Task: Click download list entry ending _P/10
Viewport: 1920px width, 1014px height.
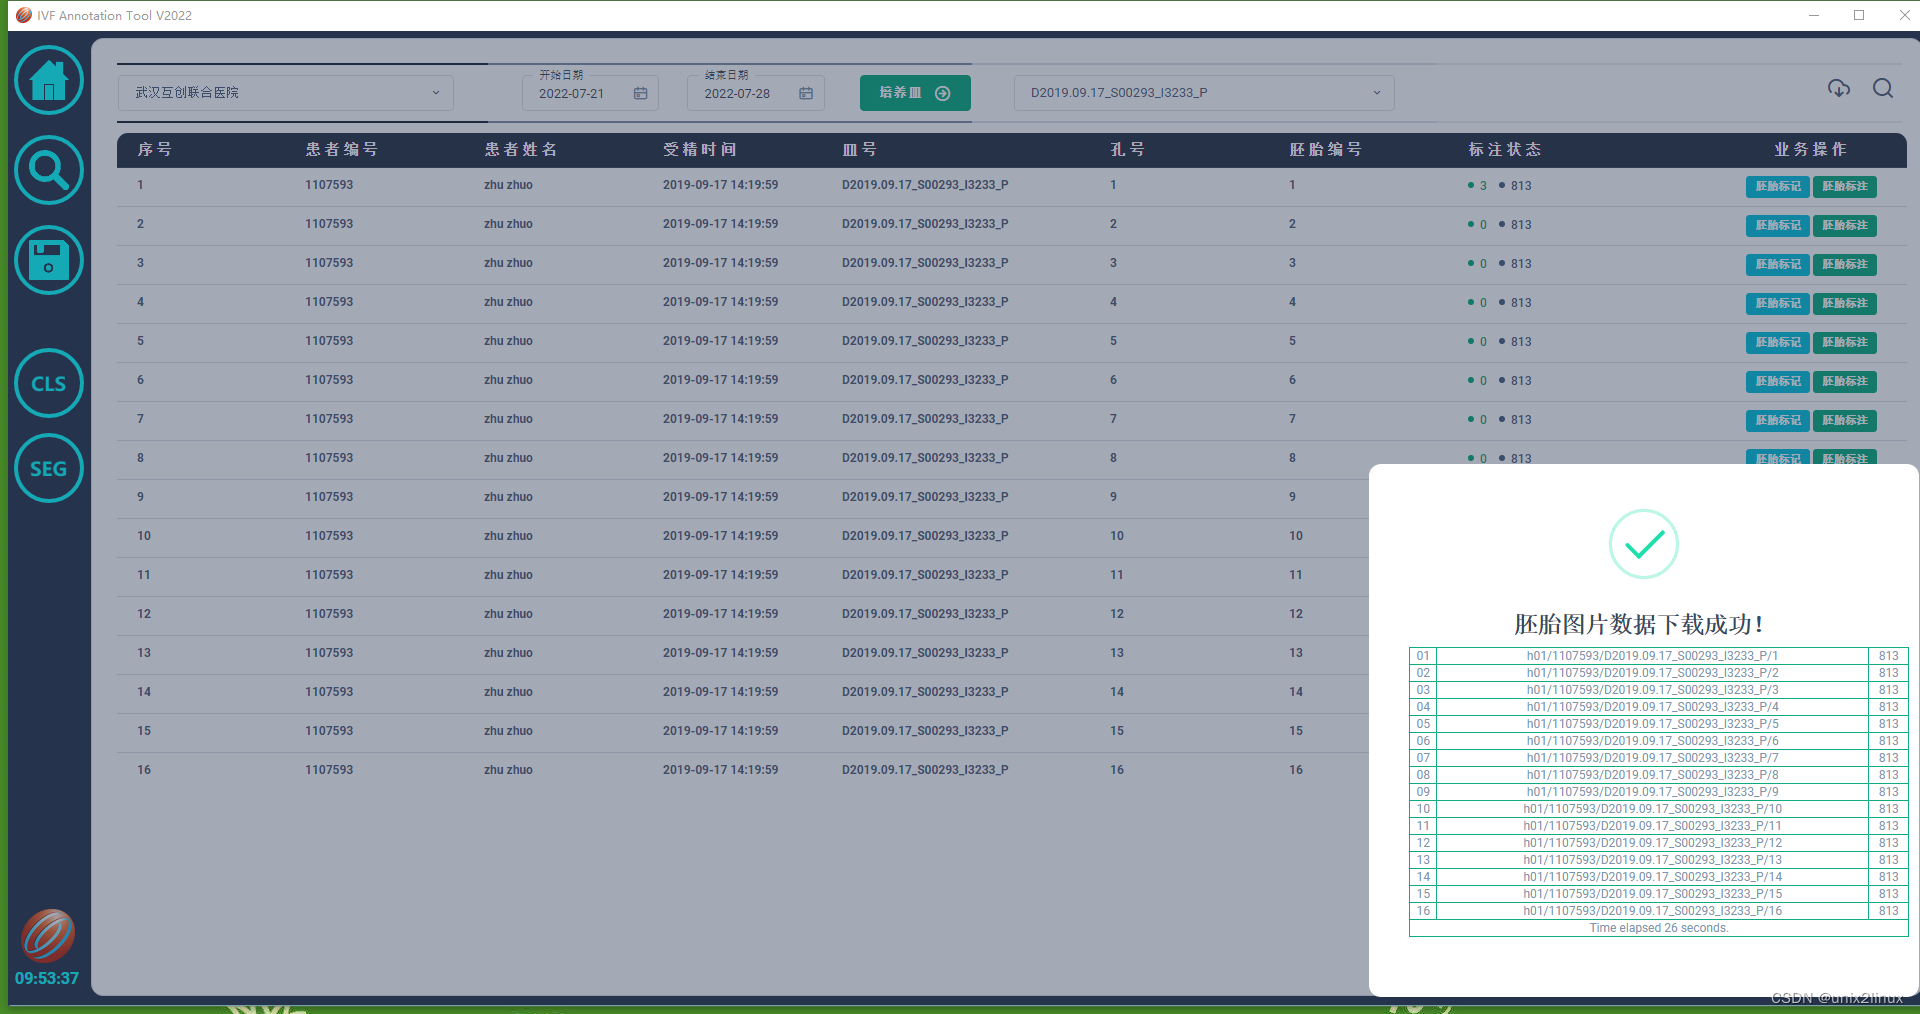Action: click(x=1652, y=809)
